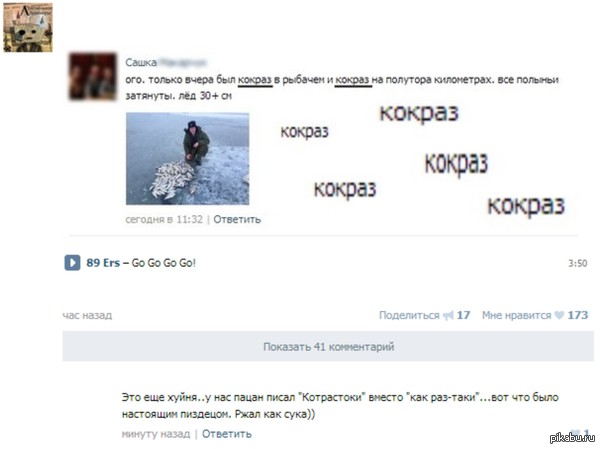Open the artist link 89 Ers
The width and height of the screenshot is (600, 449).
103,263
